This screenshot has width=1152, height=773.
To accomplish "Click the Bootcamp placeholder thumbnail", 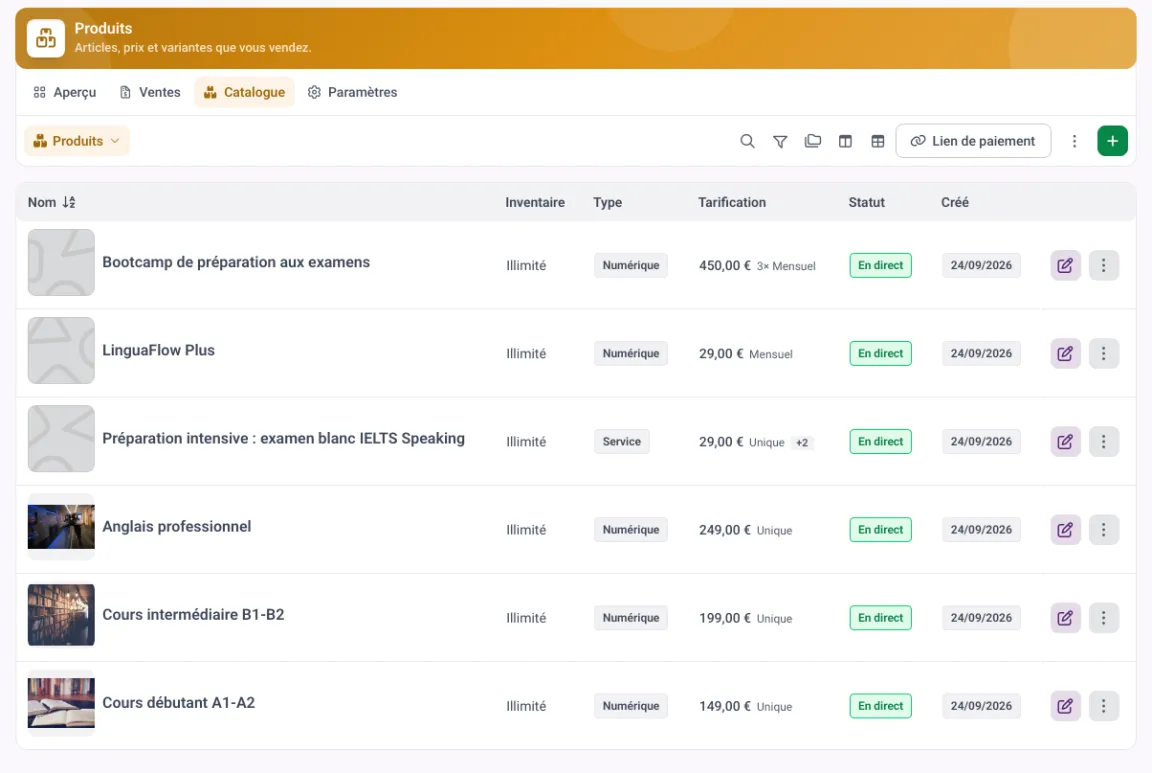I will point(61,262).
